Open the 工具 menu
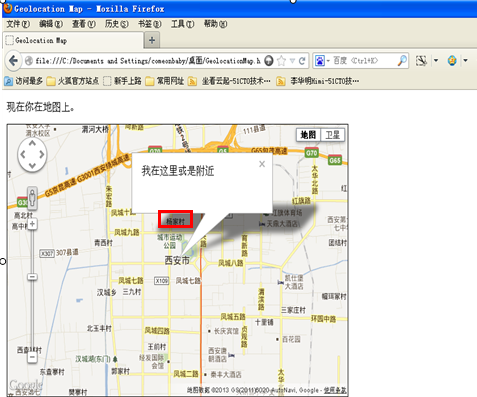The image size is (477, 397). (x=182, y=24)
